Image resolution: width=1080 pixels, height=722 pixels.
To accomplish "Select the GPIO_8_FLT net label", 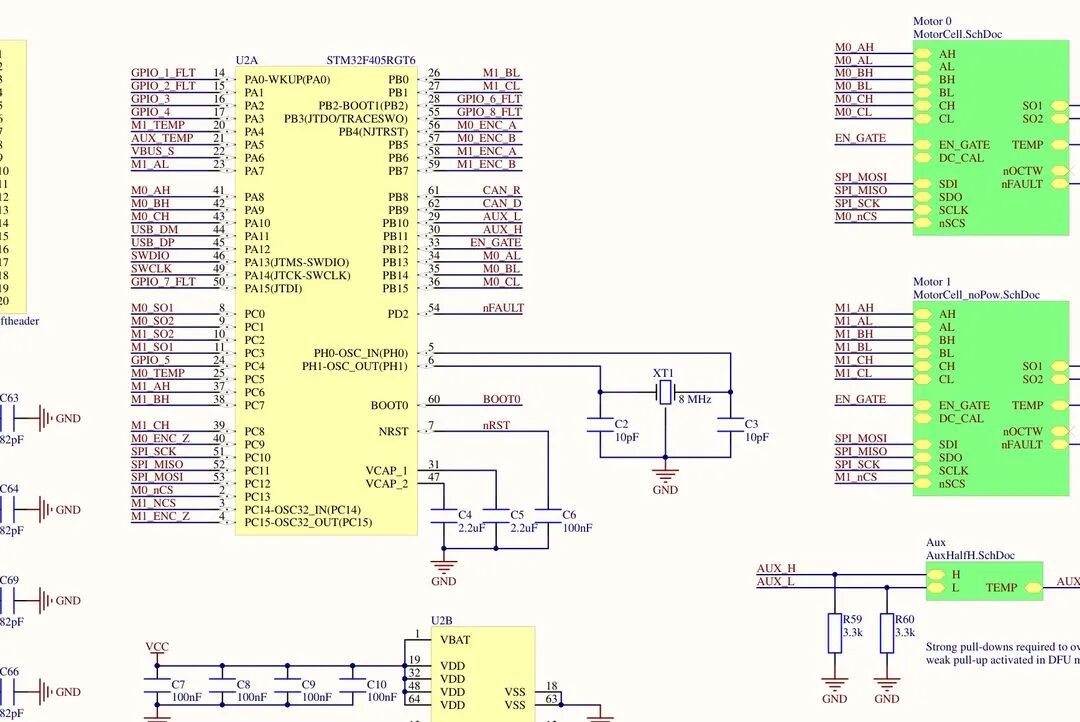I will tap(489, 112).
